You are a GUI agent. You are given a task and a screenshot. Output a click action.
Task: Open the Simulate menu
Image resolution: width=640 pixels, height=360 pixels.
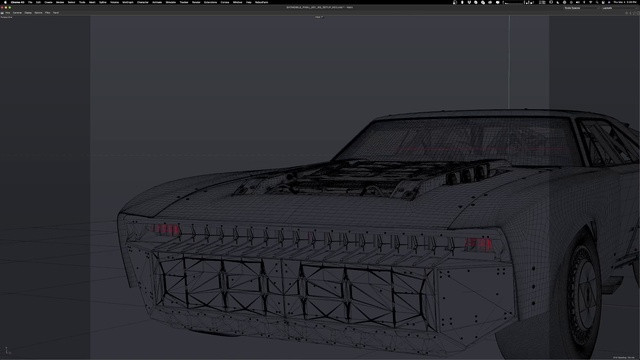point(171,2)
